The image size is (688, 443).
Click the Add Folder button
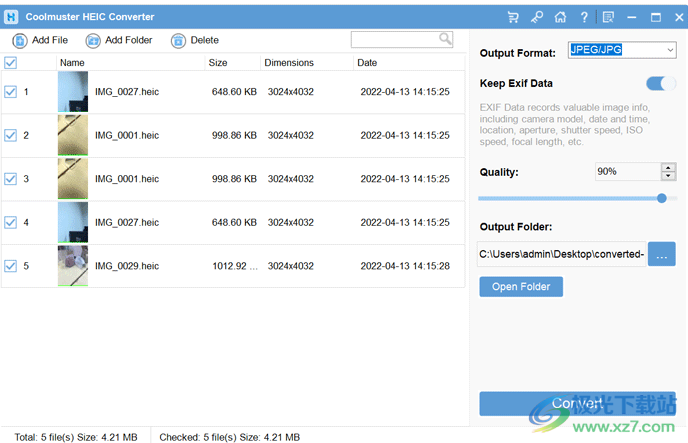119,40
